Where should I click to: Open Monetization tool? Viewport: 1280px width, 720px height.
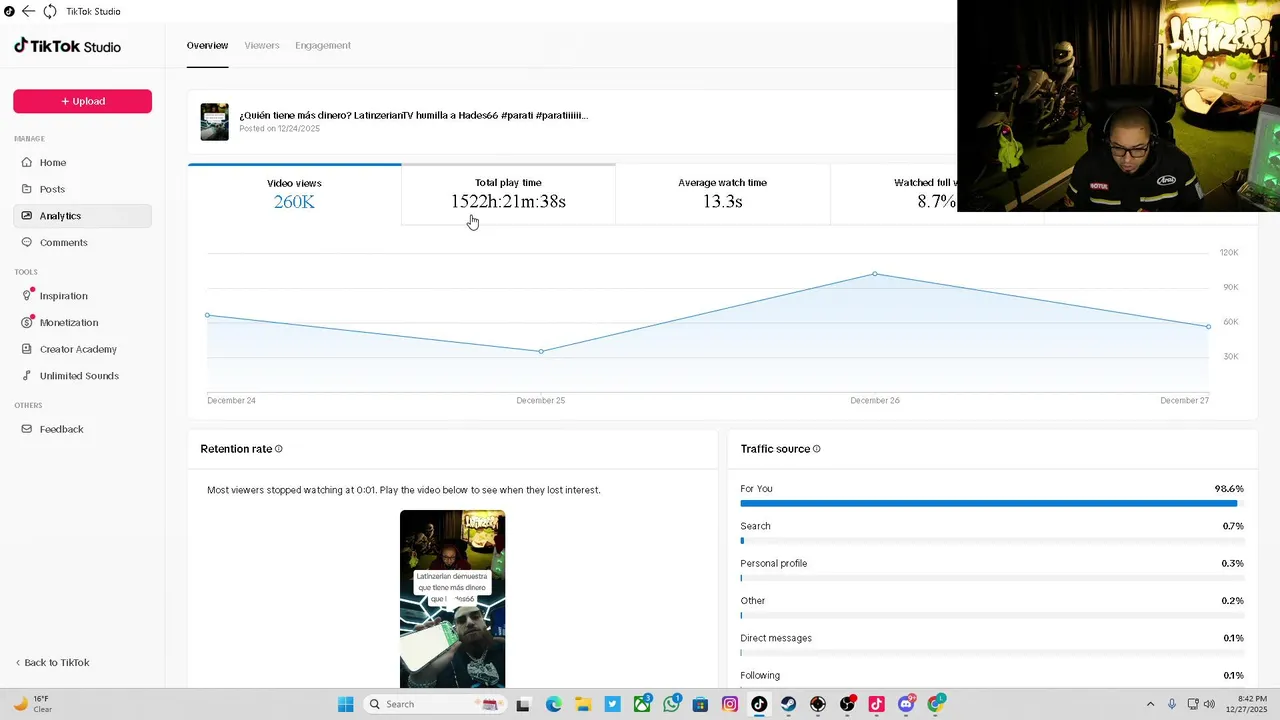[x=82, y=322]
